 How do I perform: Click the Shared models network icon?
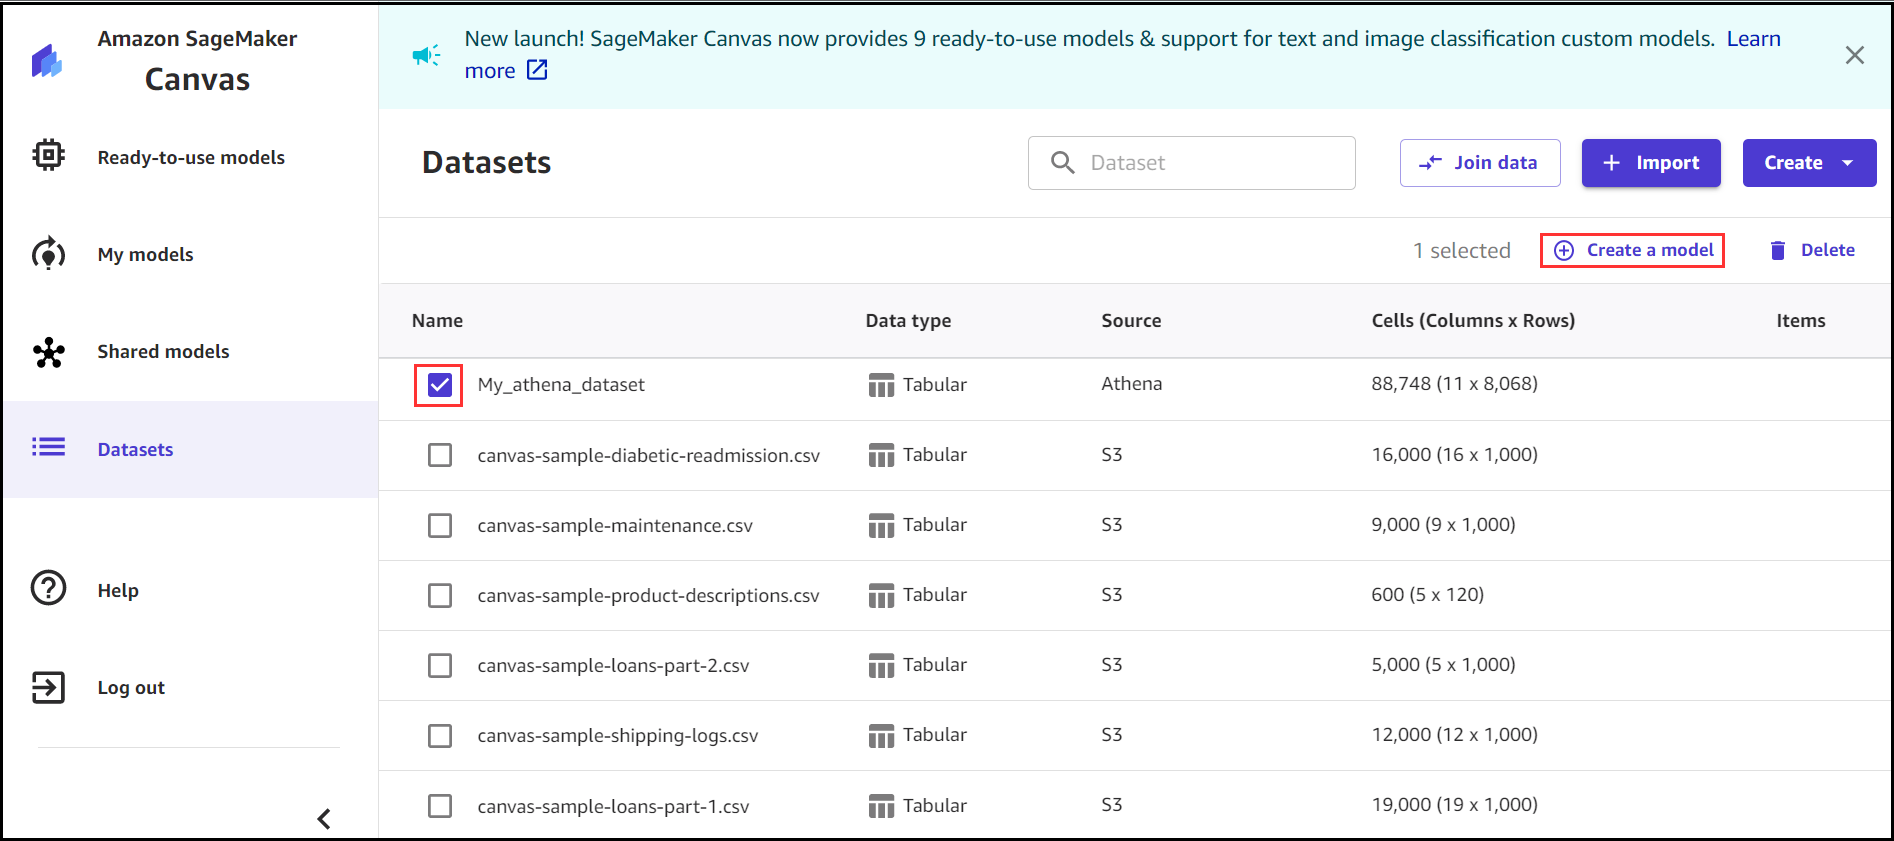pos(48,352)
